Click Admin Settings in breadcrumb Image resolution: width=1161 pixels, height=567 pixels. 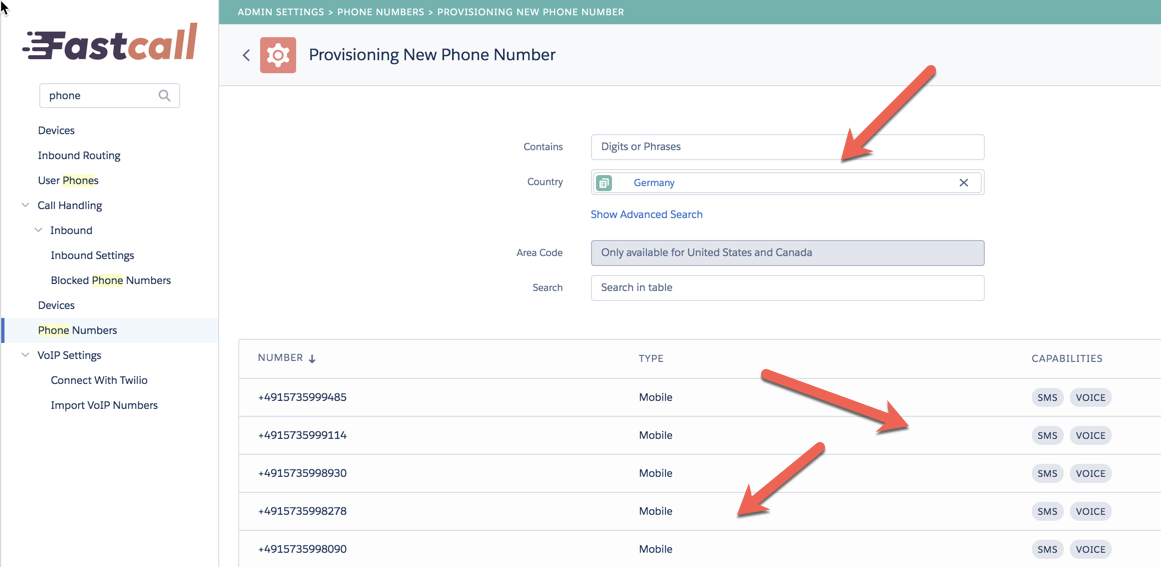[281, 12]
